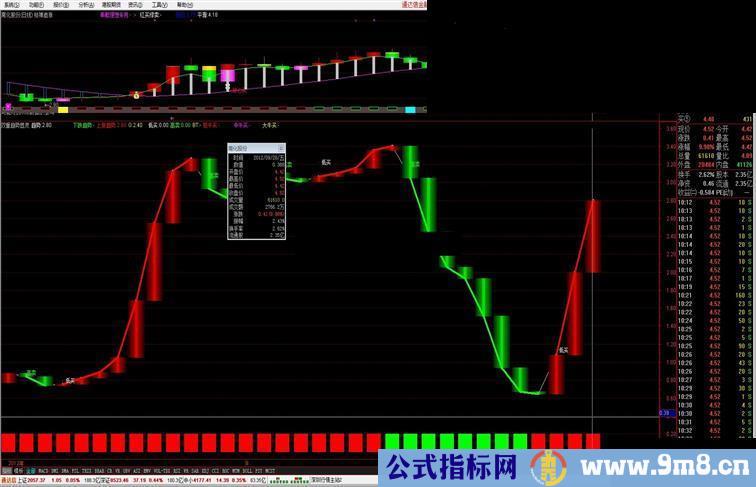Open the 系统 (System) menu
Screen dimensions: 756x487
click(12, 4)
